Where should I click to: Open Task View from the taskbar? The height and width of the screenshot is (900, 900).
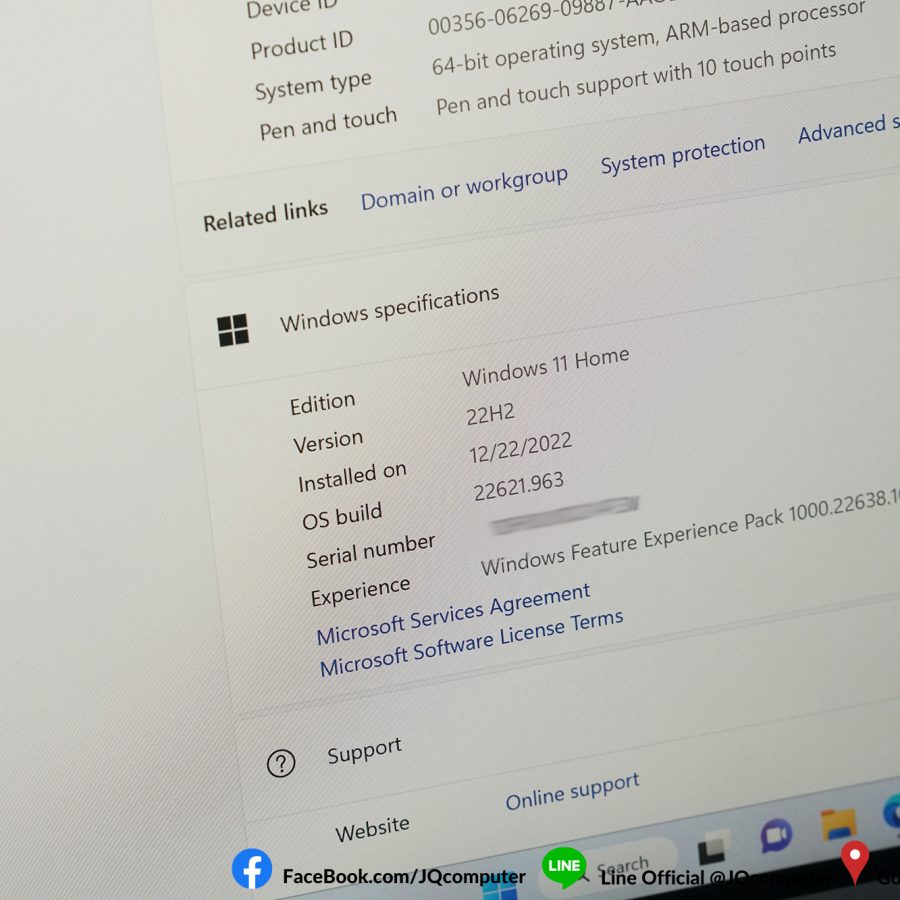click(x=711, y=848)
